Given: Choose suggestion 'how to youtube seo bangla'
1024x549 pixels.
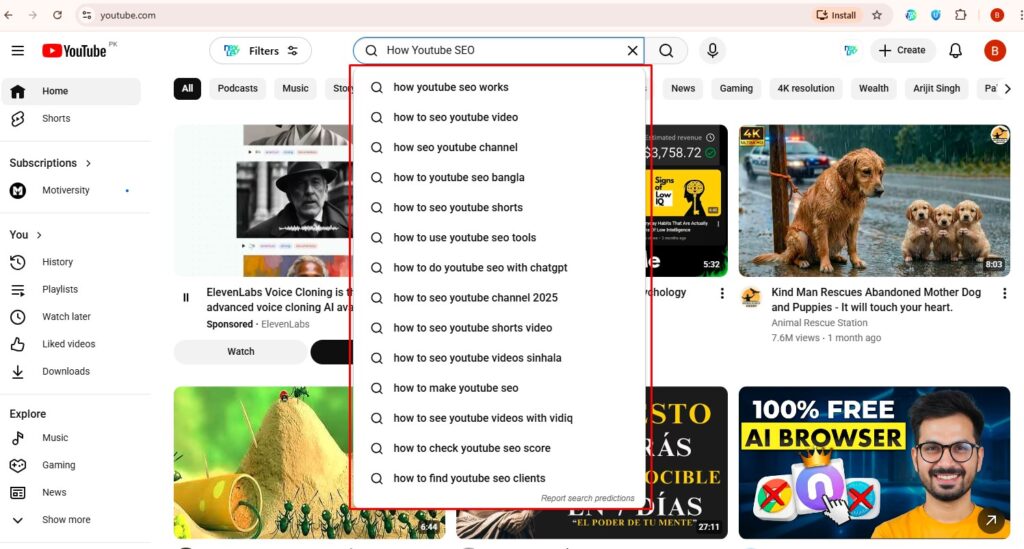Looking at the screenshot, I should (x=499, y=178).
